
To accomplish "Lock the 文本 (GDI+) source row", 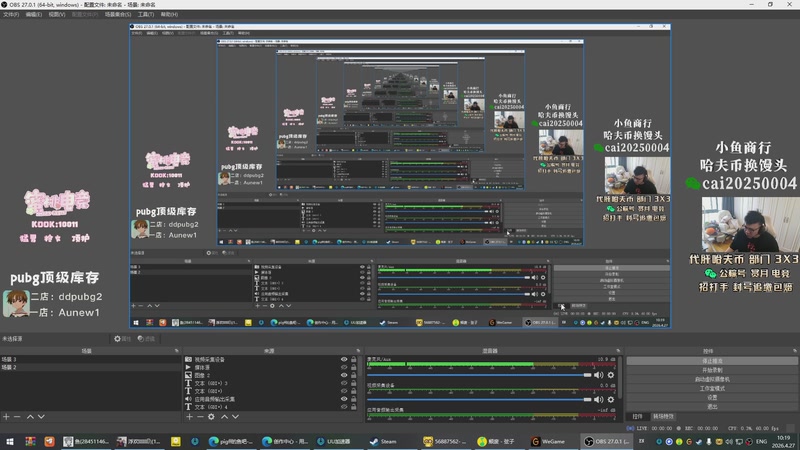I will [354, 391].
